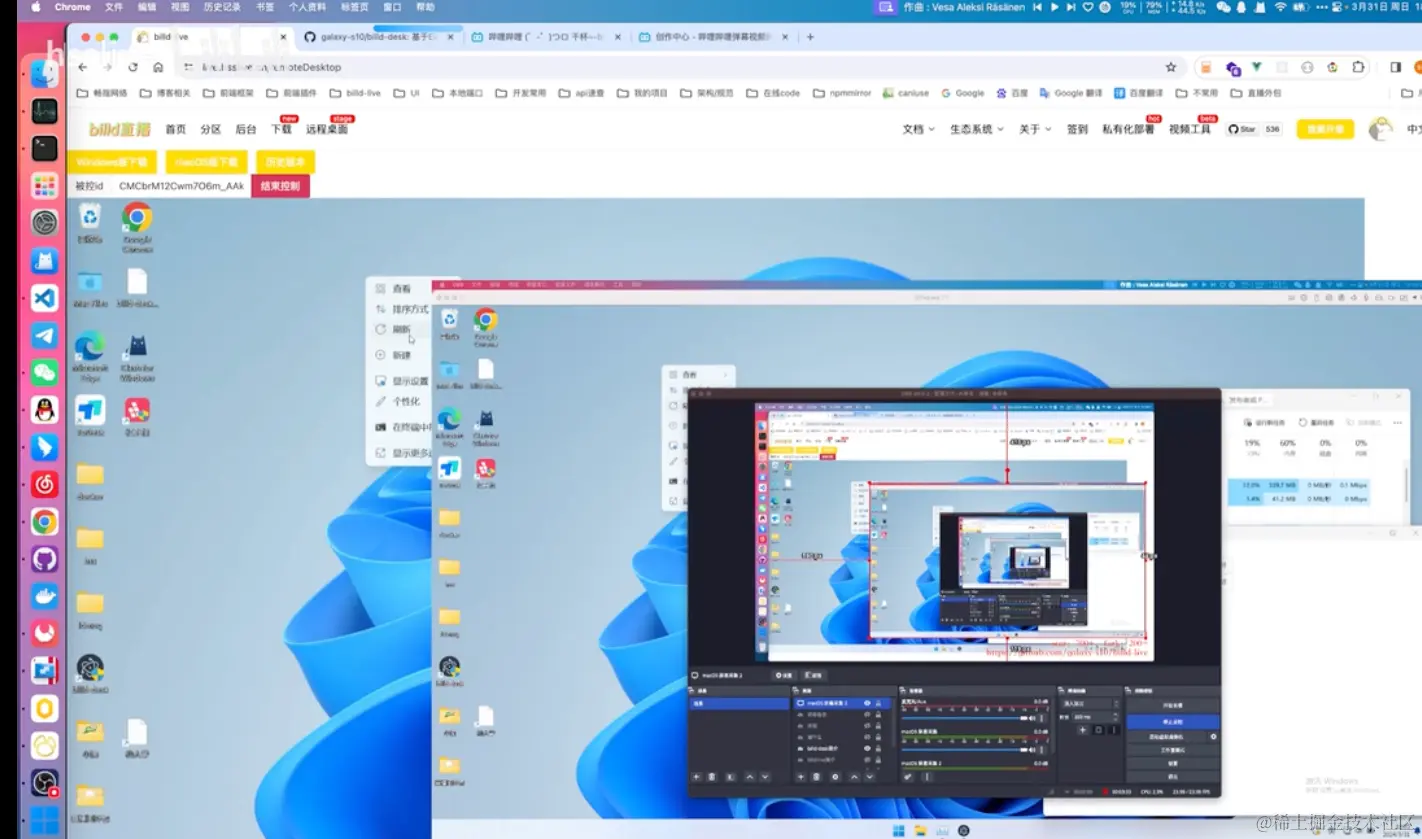The image size is (1422, 839).
Task: Expand the 文档 dropdown in site header
Action: 918,129
